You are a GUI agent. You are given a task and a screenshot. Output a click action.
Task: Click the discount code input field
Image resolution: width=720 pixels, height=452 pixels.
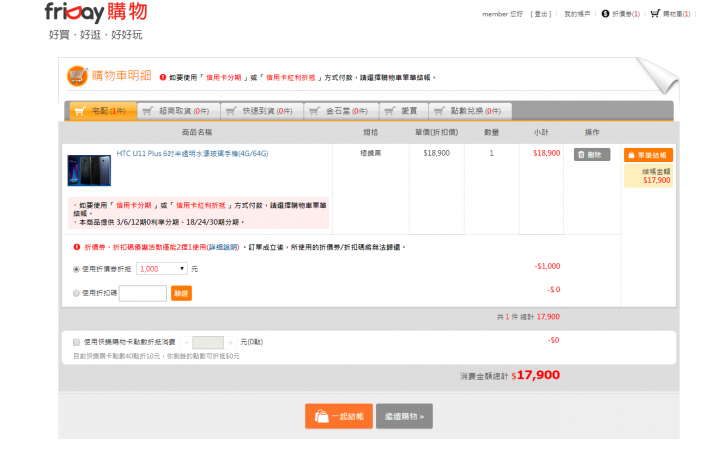click(143, 293)
